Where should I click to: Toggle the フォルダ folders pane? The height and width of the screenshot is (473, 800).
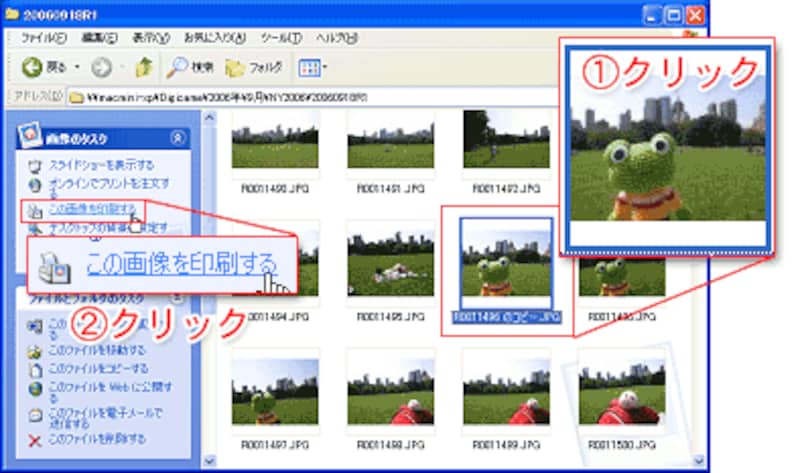click(x=254, y=67)
